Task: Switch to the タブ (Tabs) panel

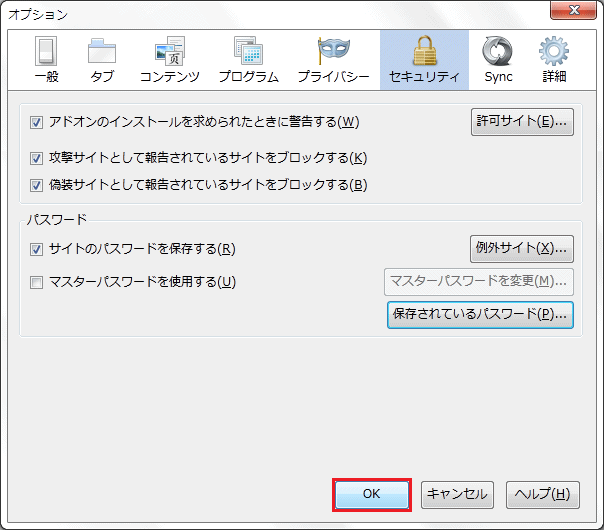Action: [x=102, y=59]
